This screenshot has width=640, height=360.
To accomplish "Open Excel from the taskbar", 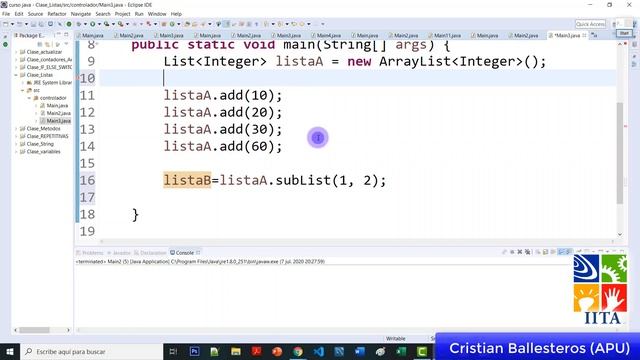I will click(401, 351).
